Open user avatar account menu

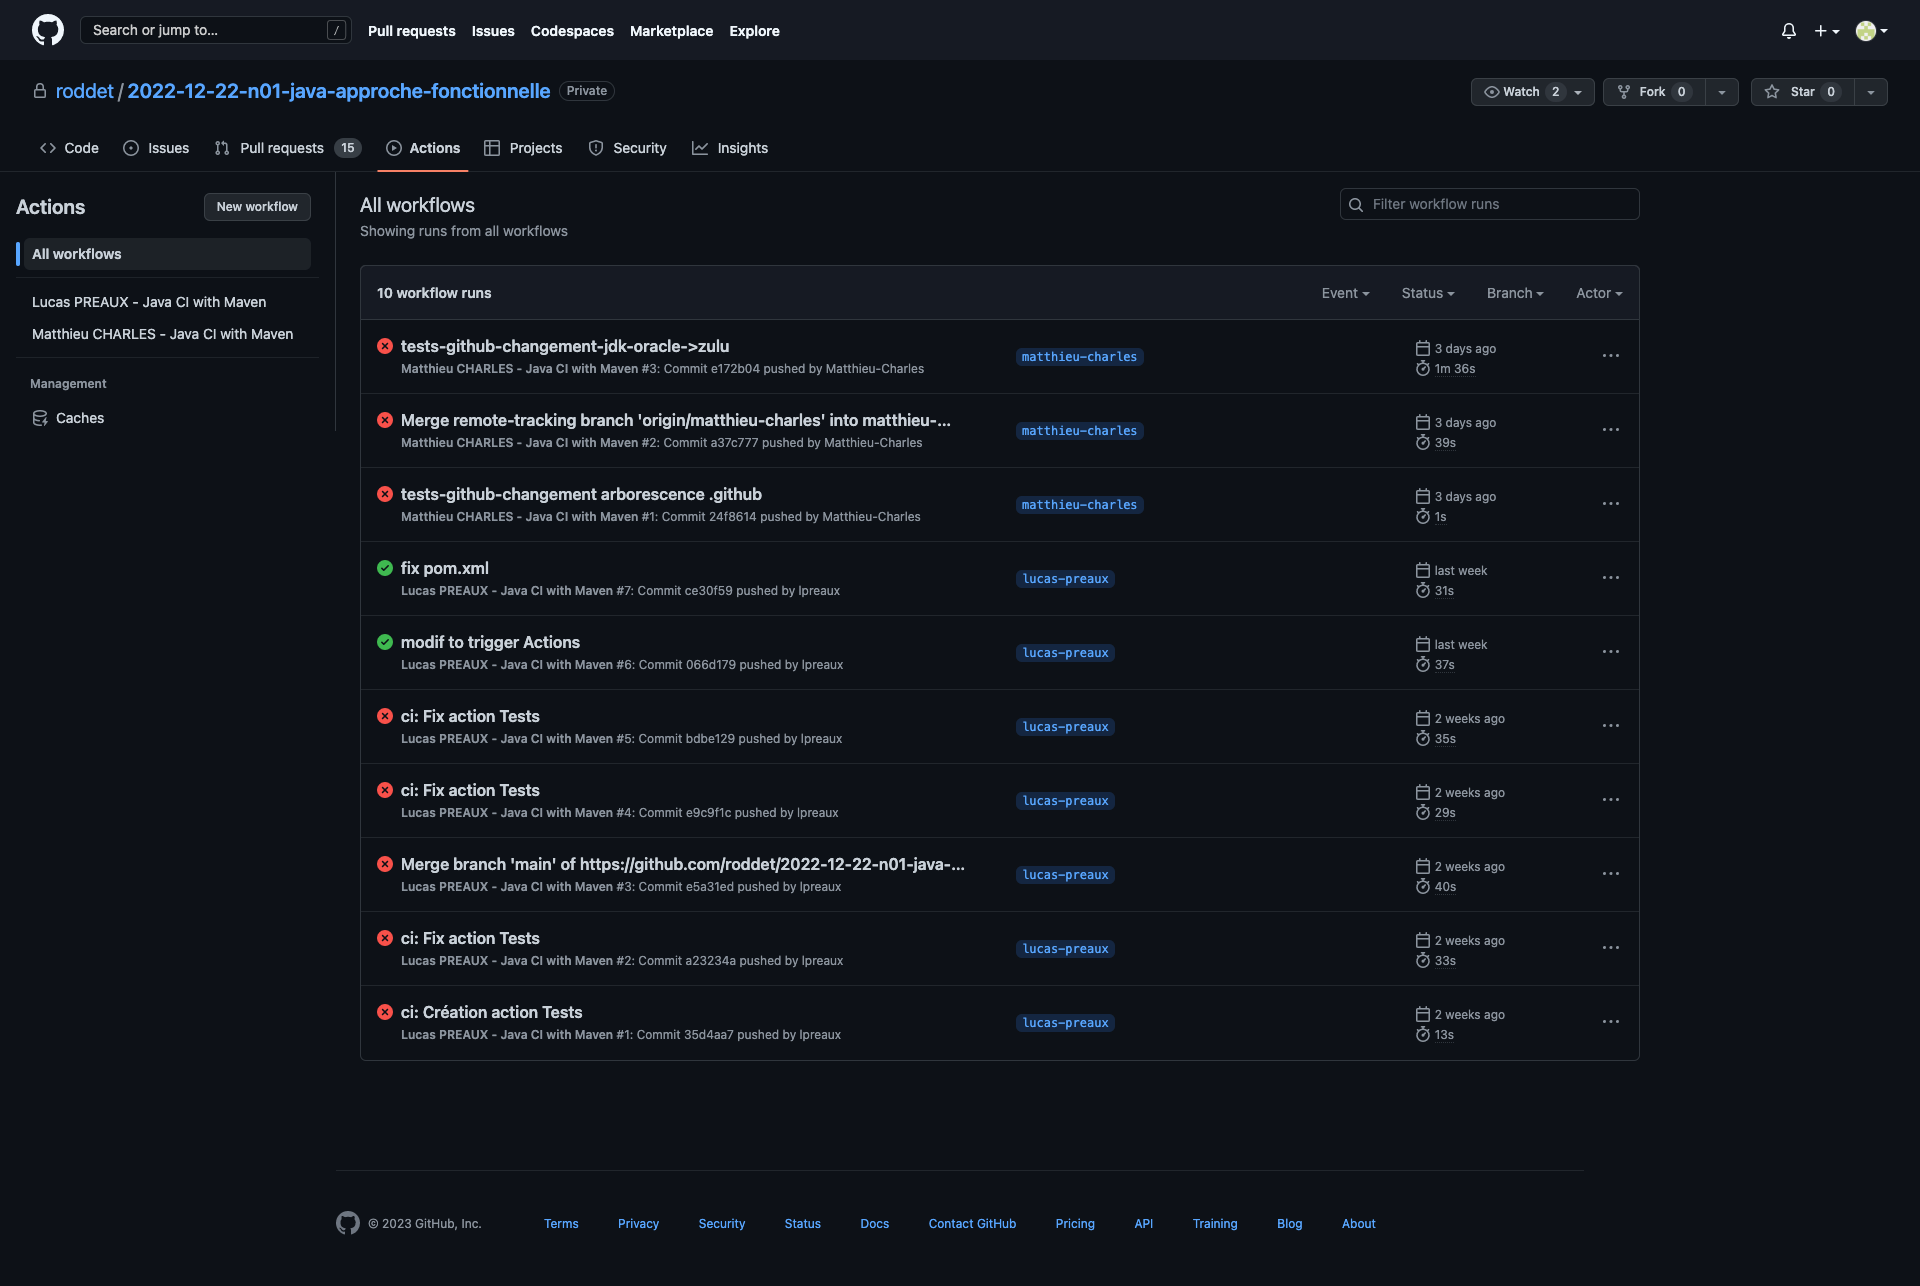1871,31
